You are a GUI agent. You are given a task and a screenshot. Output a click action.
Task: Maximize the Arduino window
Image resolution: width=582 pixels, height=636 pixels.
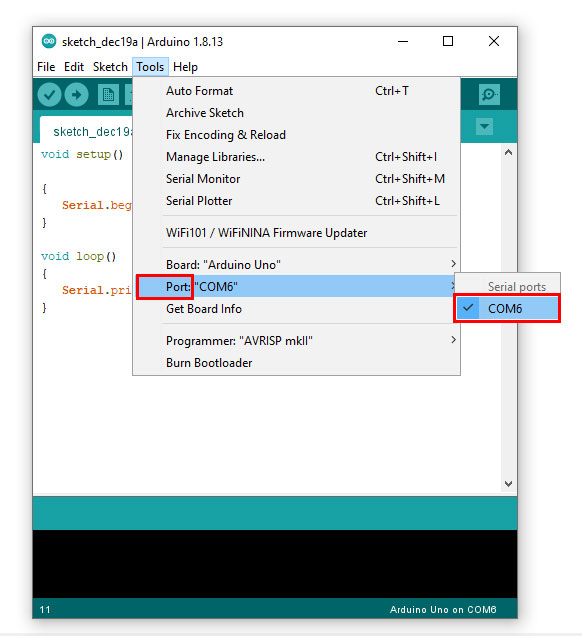(448, 41)
